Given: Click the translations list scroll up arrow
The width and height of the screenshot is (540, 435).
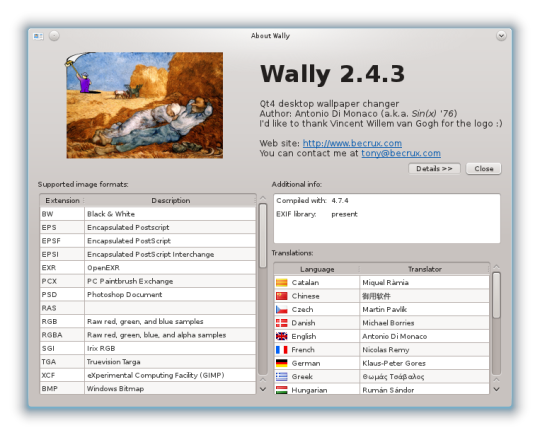Looking at the screenshot, I should click(x=496, y=267).
